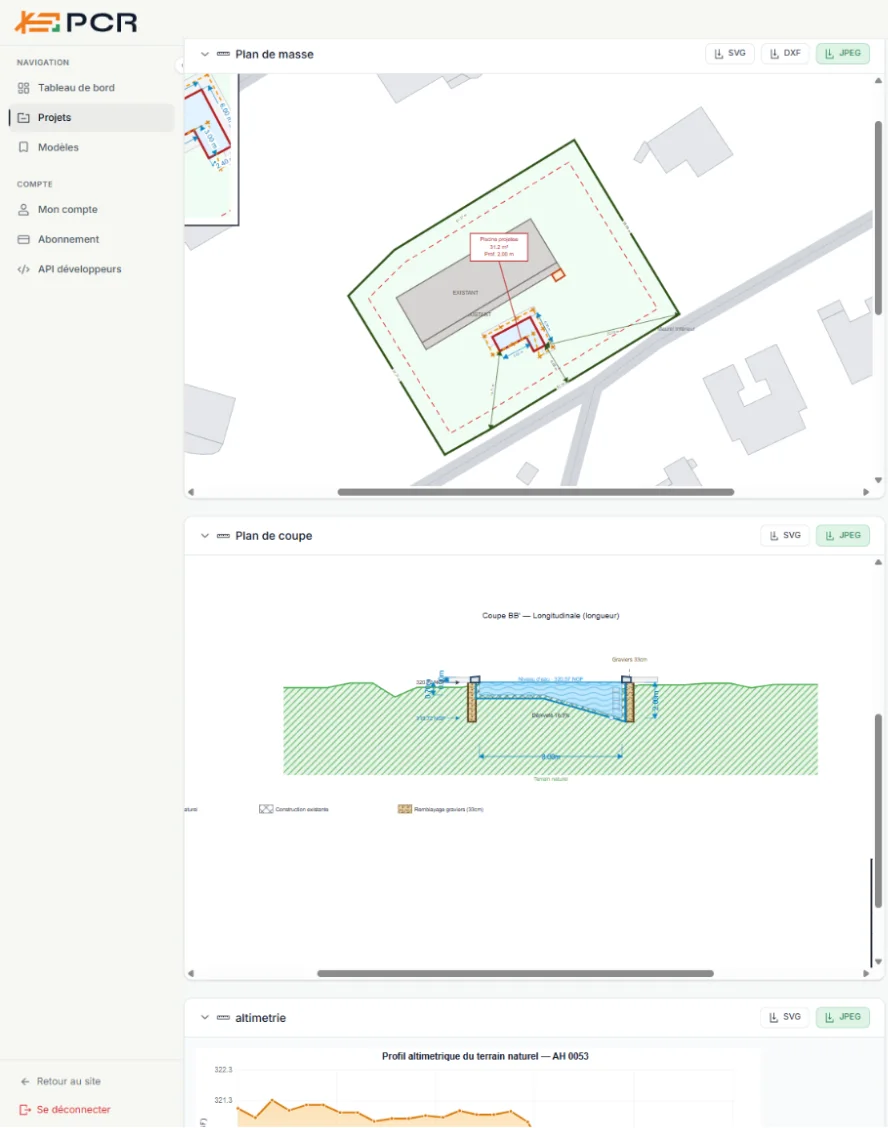Click the API développeurs code icon

click(24, 269)
